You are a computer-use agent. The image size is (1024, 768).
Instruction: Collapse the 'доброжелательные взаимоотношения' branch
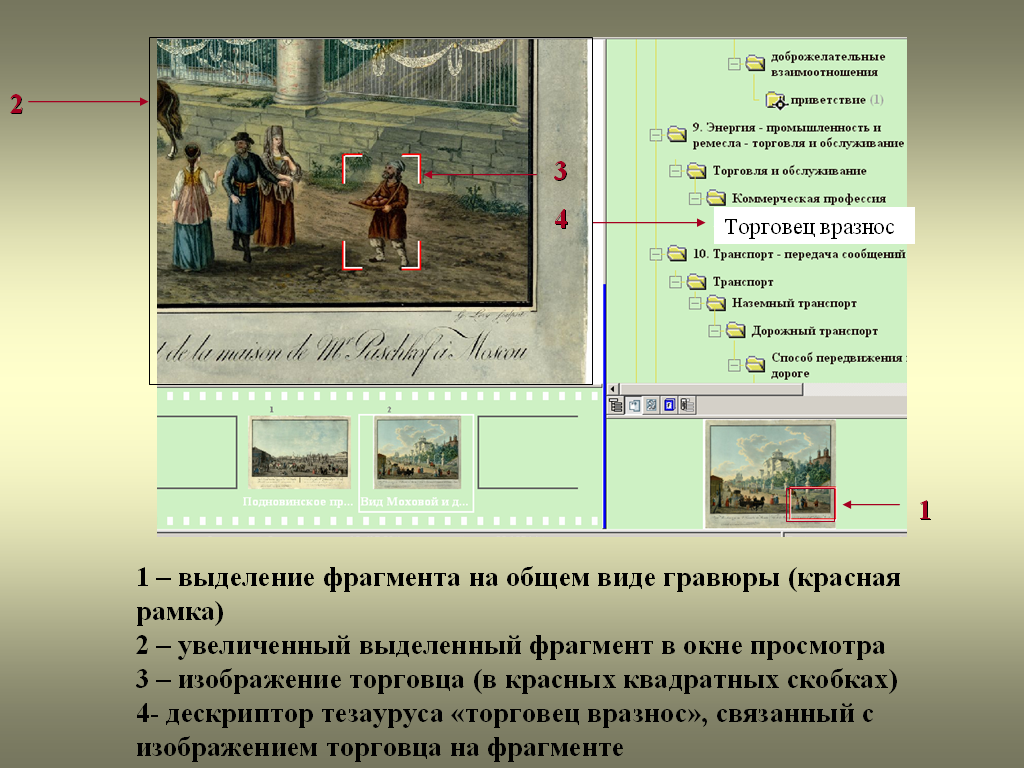[734, 64]
